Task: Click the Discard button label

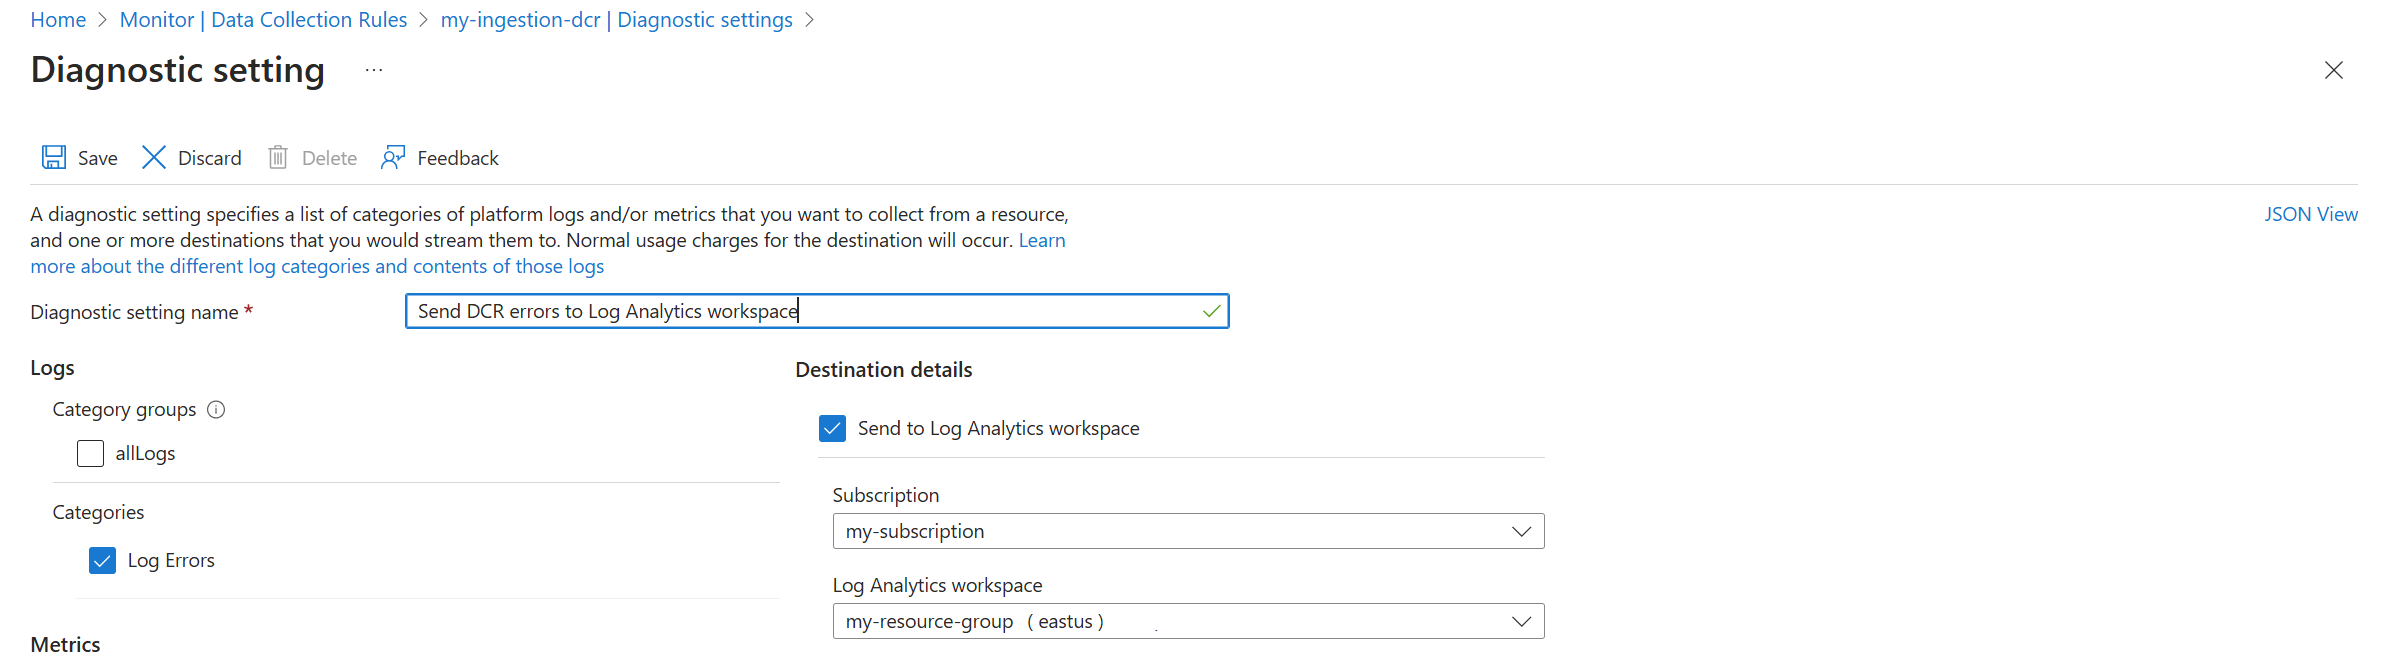Action: [210, 158]
